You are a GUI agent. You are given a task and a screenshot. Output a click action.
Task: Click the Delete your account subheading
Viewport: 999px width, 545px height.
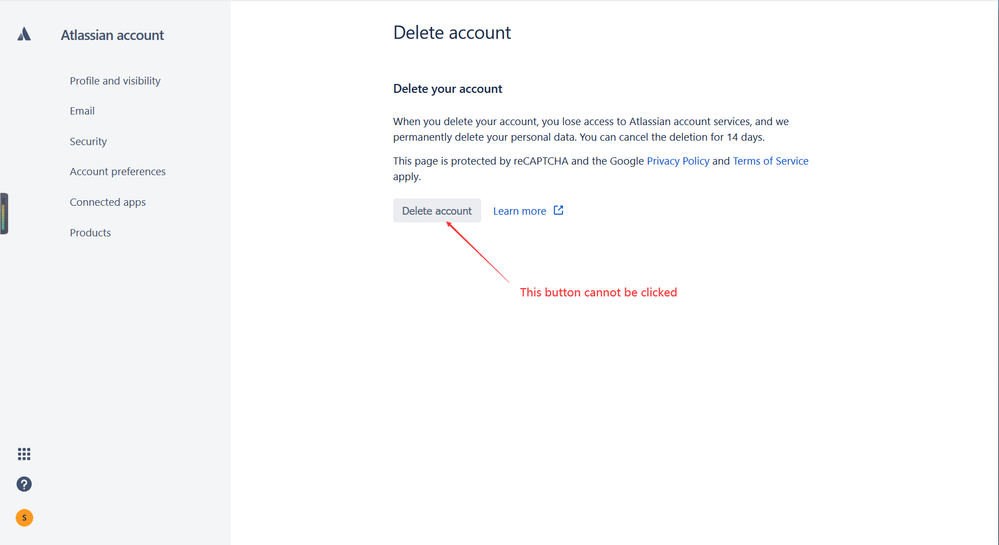pyautogui.click(x=447, y=89)
